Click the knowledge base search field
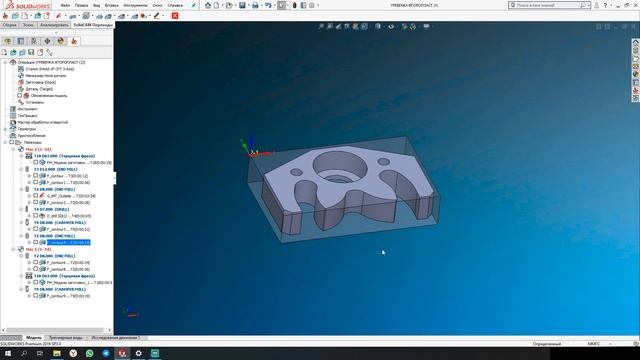Viewport: 640px width, 360px height. pyautogui.click(x=549, y=5)
